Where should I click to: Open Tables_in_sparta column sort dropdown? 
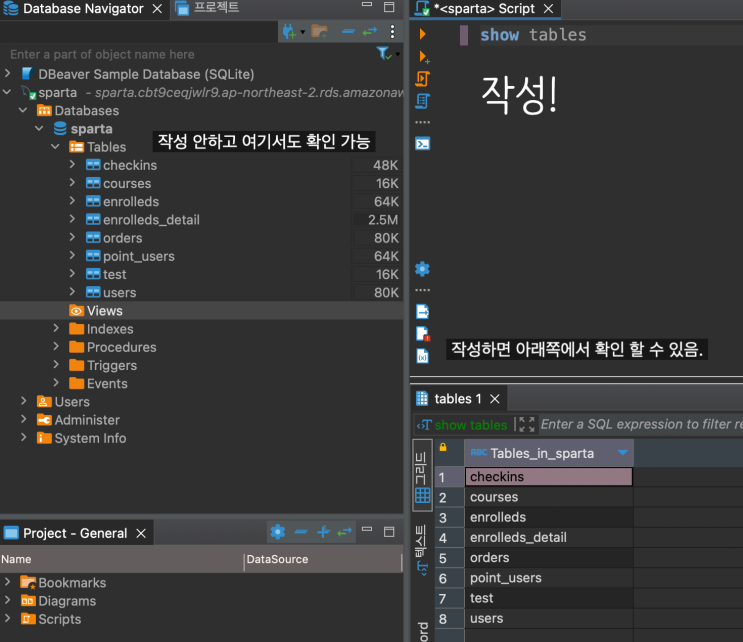623,453
